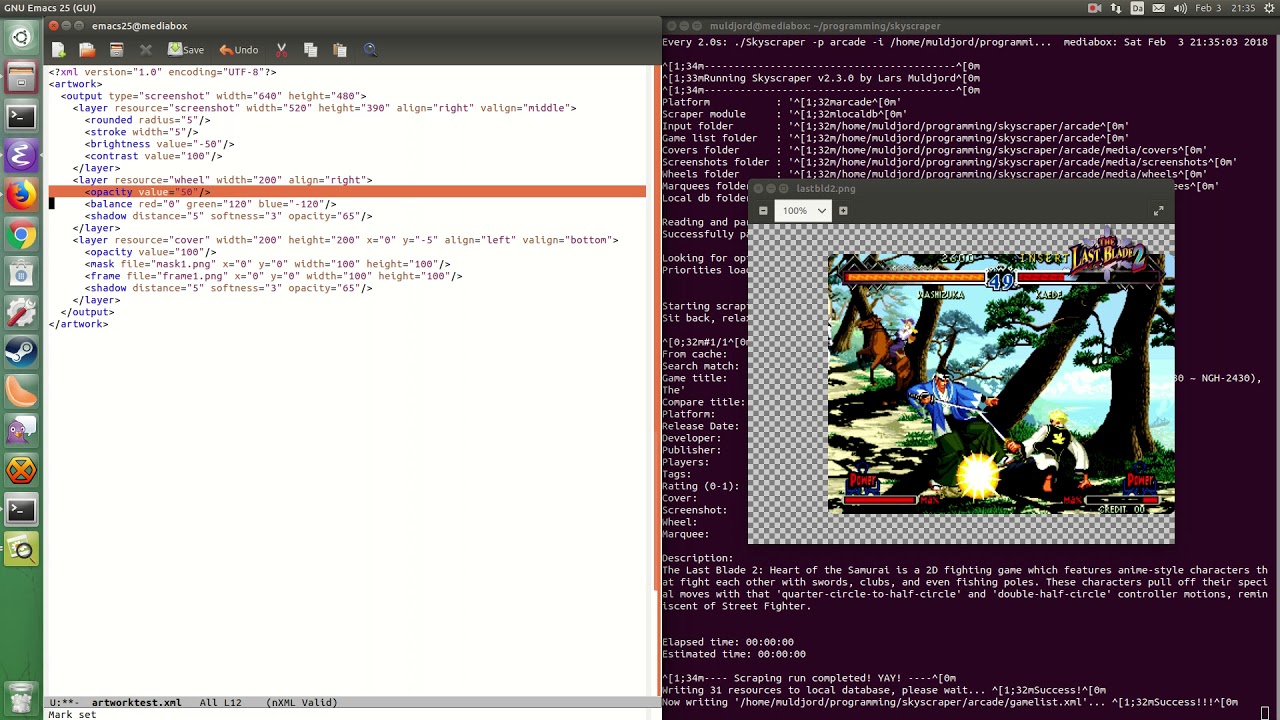Zoom out image viewer minus button

[x=763, y=211]
